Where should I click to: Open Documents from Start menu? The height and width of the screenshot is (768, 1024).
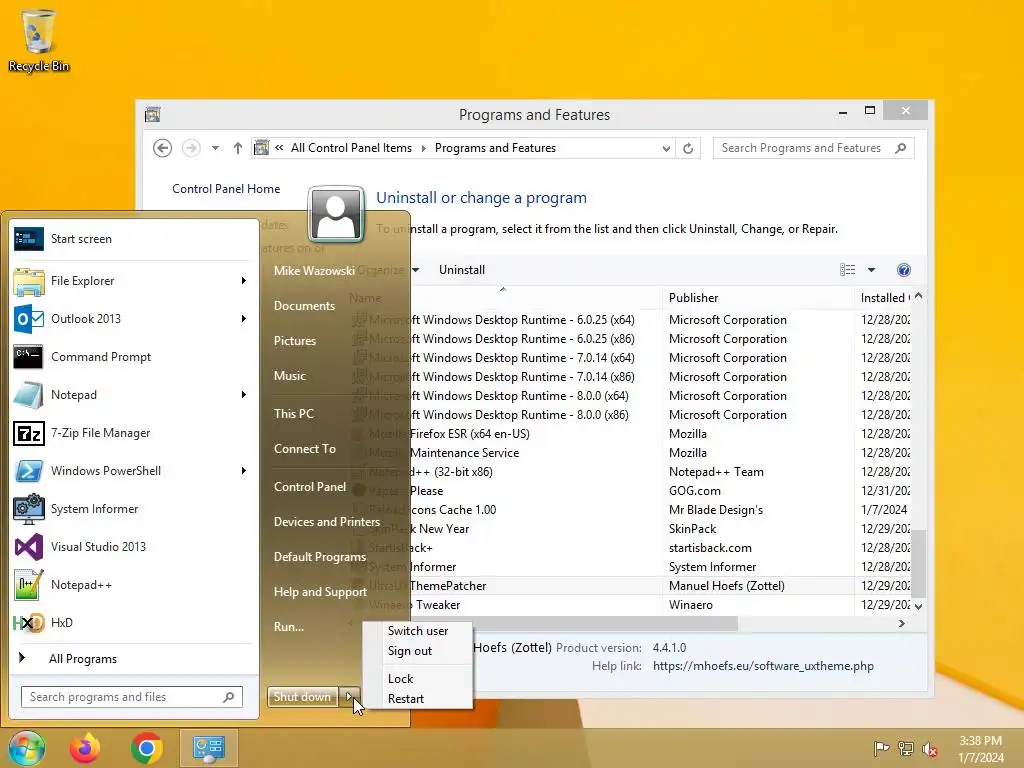click(304, 306)
